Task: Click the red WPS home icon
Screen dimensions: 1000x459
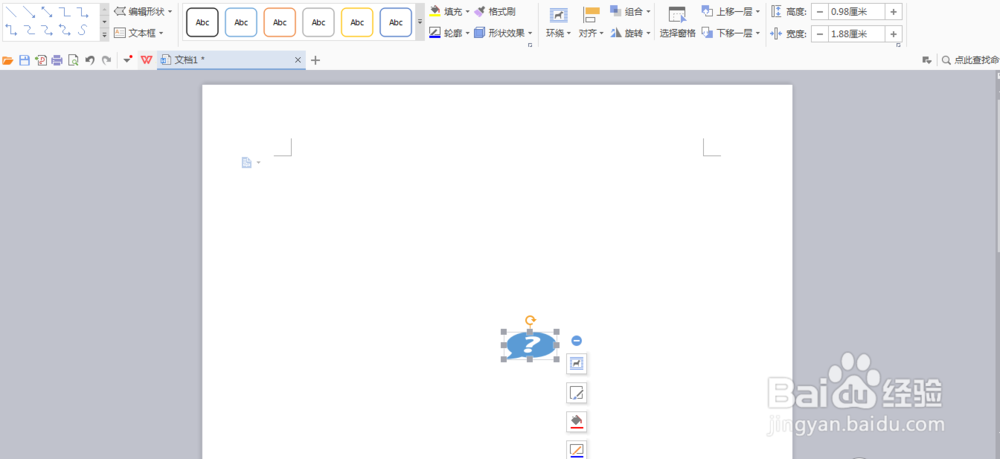Action: [x=147, y=60]
